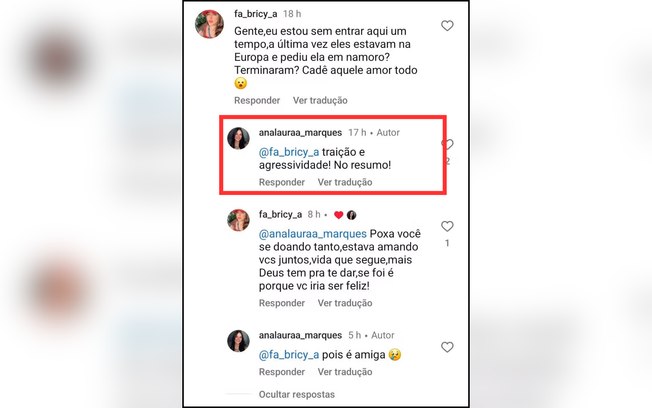Like fa_bricy_a's top comment with heart
Viewport: 652px width, 408px height.
click(447, 26)
